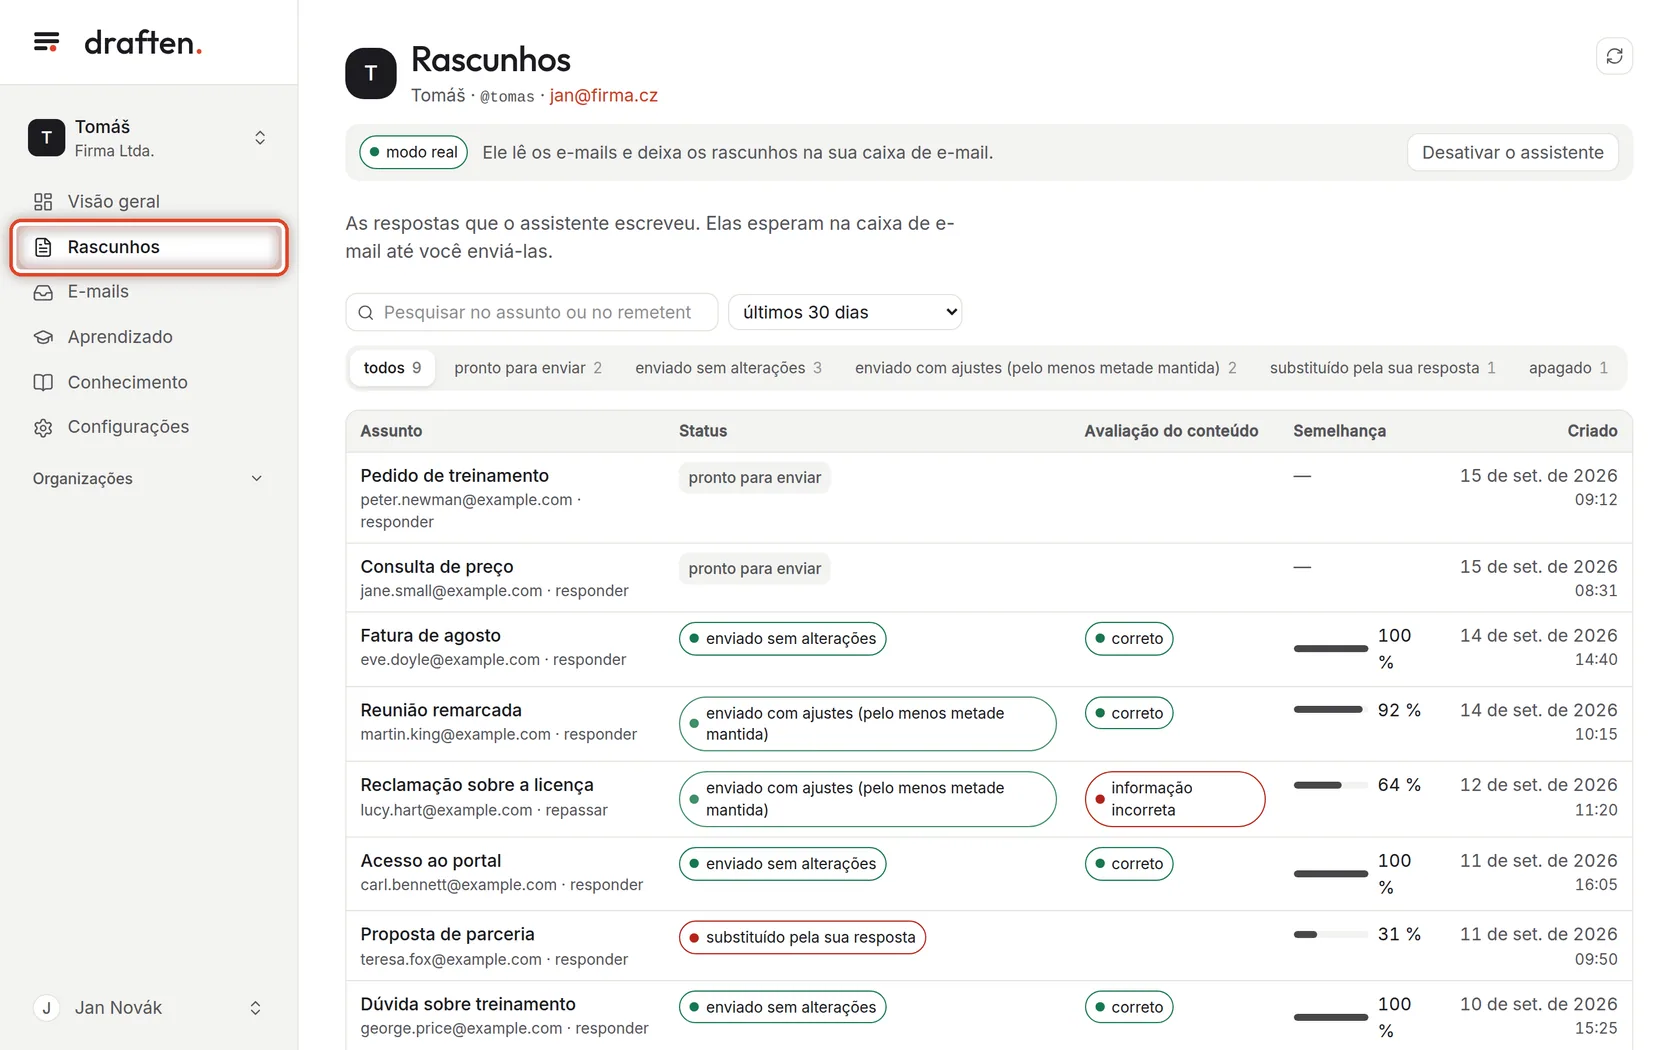Click the informação incorreta badge

point(1174,799)
